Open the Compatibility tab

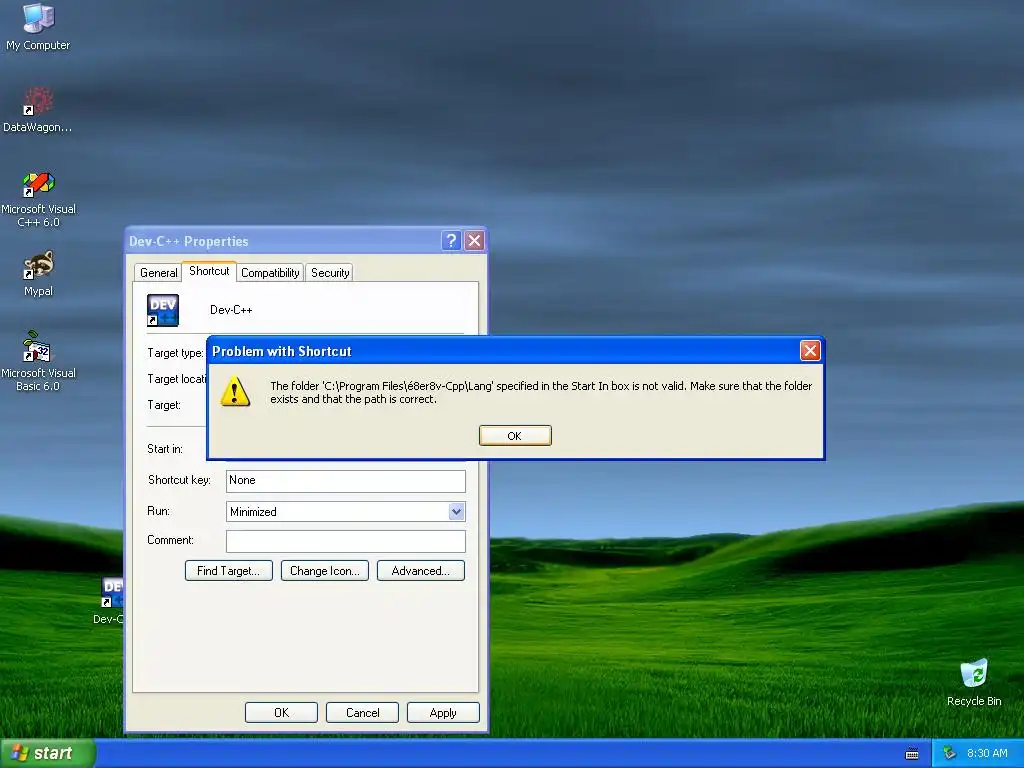[270, 272]
